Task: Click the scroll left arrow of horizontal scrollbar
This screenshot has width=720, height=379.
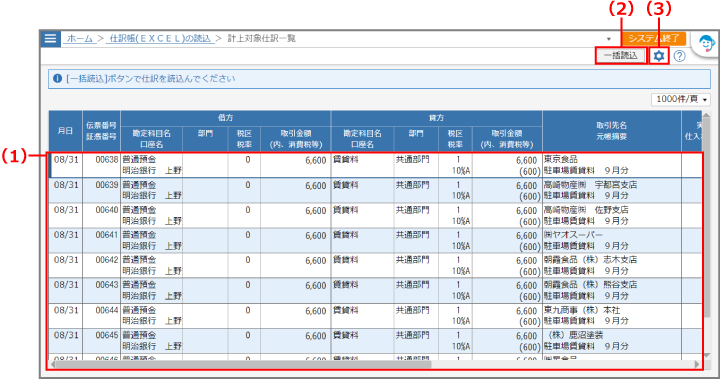Action: [52, 364]
